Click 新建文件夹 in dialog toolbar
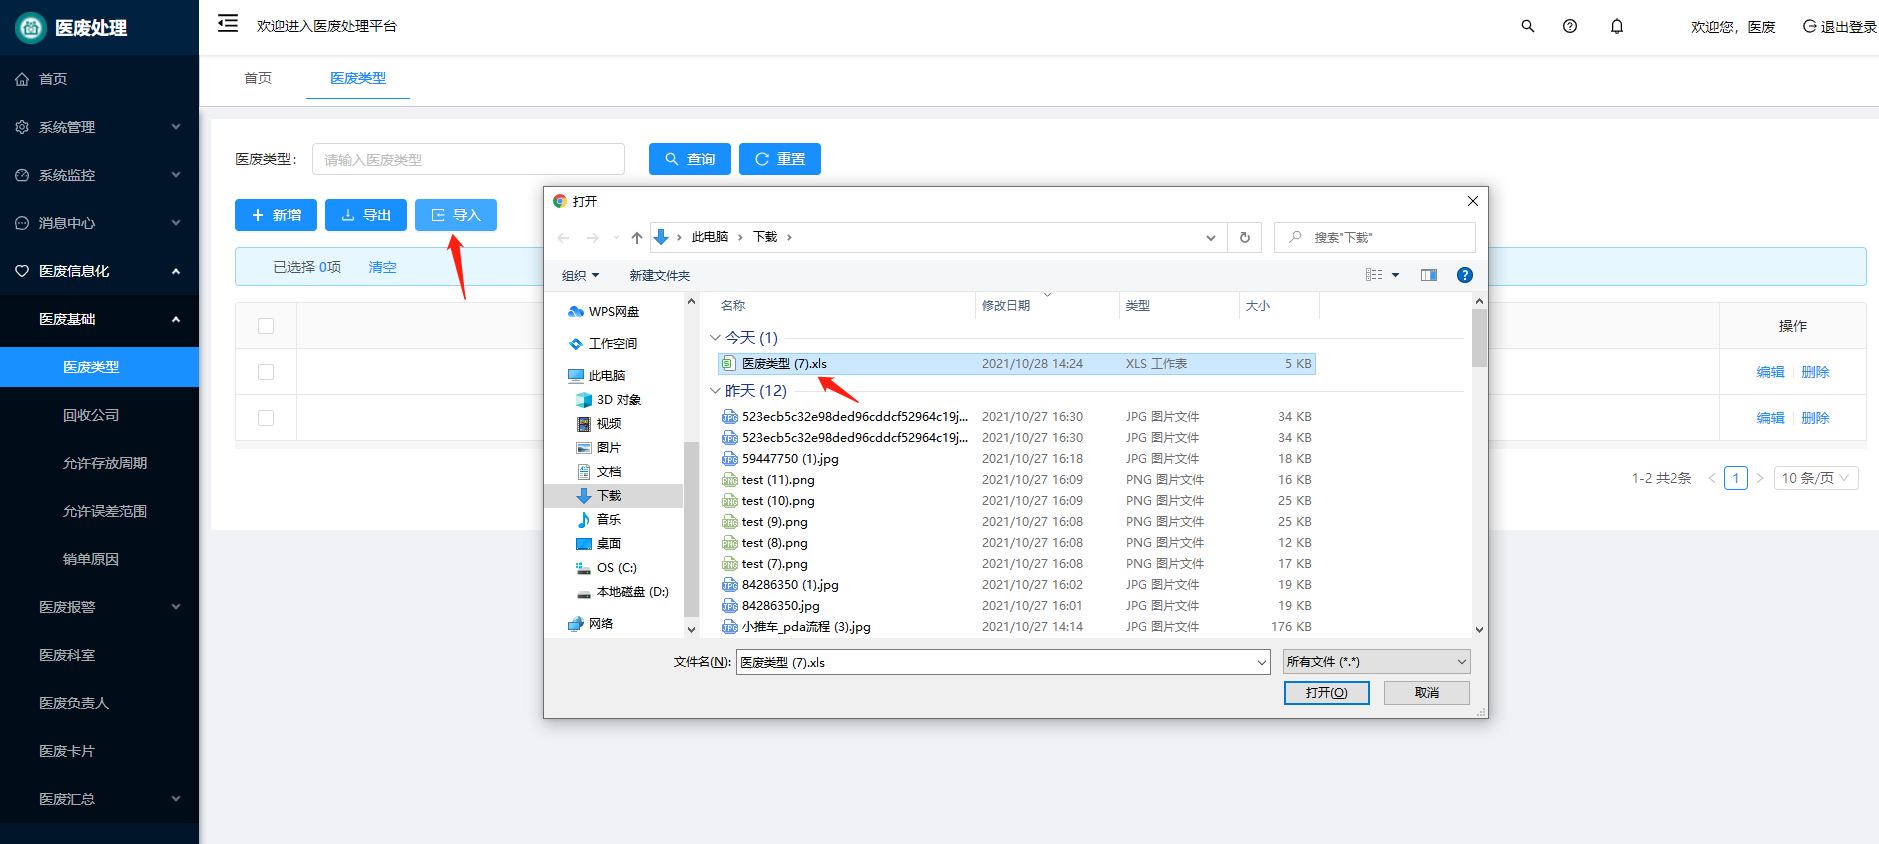This screenshot has width=1879, height=844. (659, 275)
